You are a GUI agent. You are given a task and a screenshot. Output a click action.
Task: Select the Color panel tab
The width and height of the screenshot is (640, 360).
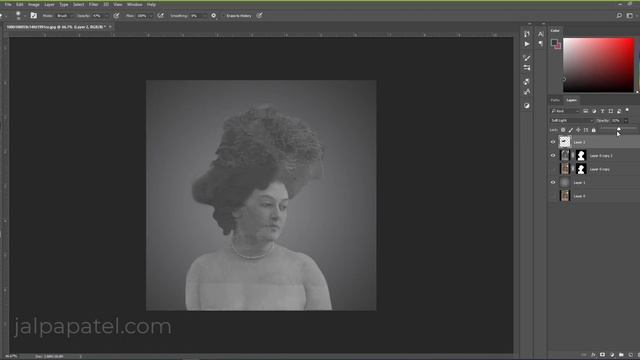point(555,31)
